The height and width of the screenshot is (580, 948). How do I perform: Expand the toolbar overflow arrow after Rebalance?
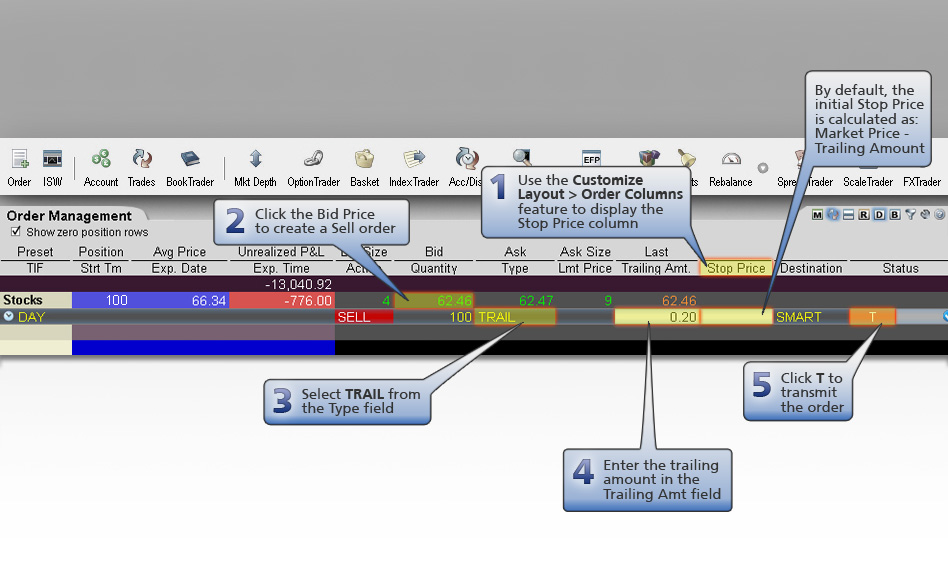coord(763,168)
